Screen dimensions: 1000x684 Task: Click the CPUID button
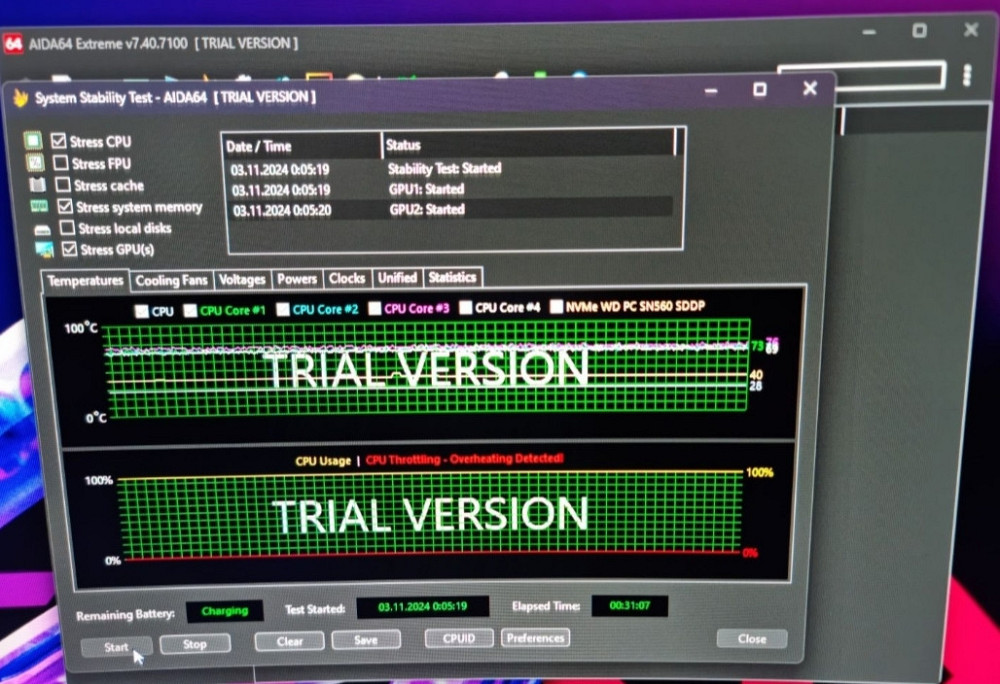click(x=457, y=638)
